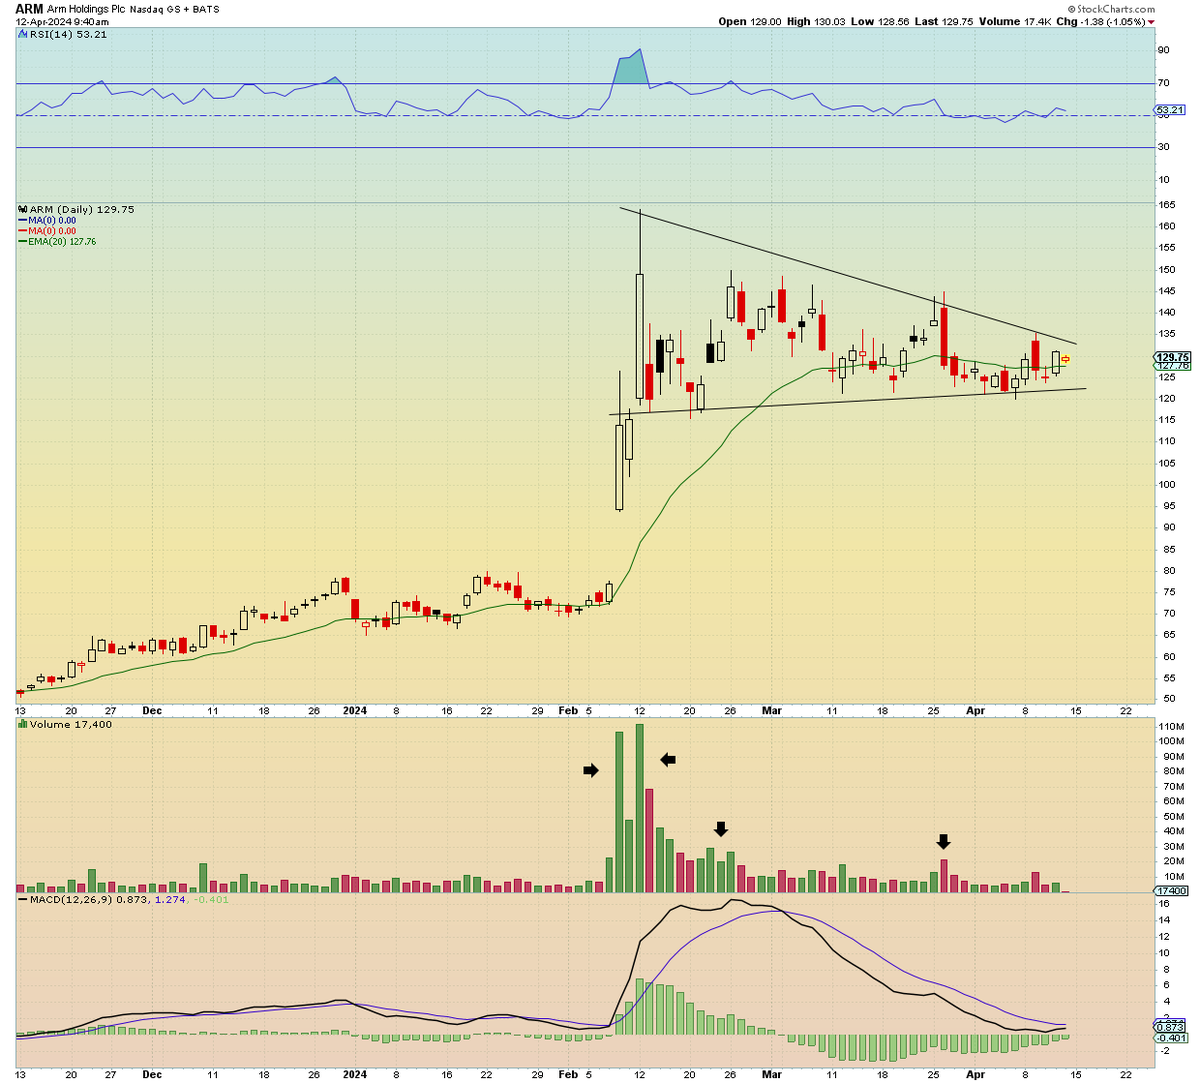This screenshot has width=1200, height=1083.
Task: Click the 53.21 RSI value tag on axis
Action: [x=1169, y=109]
